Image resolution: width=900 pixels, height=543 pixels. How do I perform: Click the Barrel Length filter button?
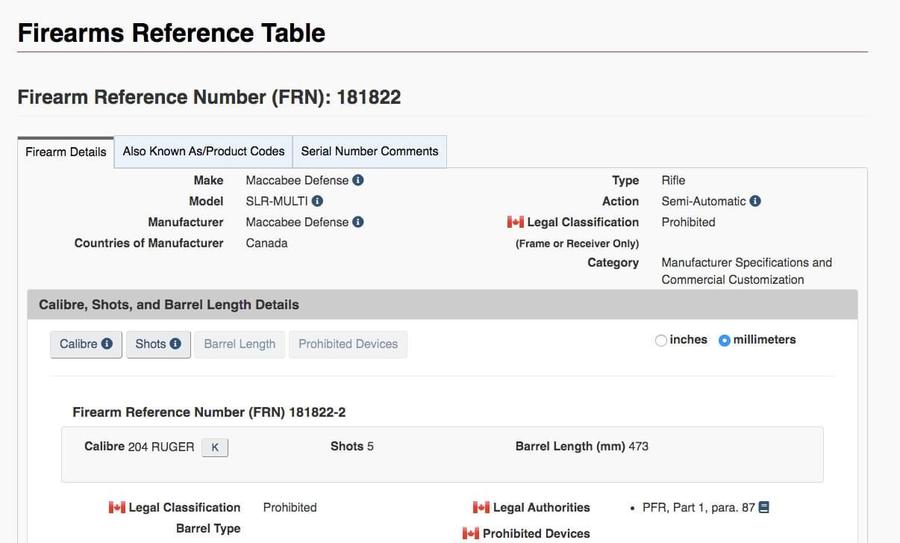pos(239,344)
